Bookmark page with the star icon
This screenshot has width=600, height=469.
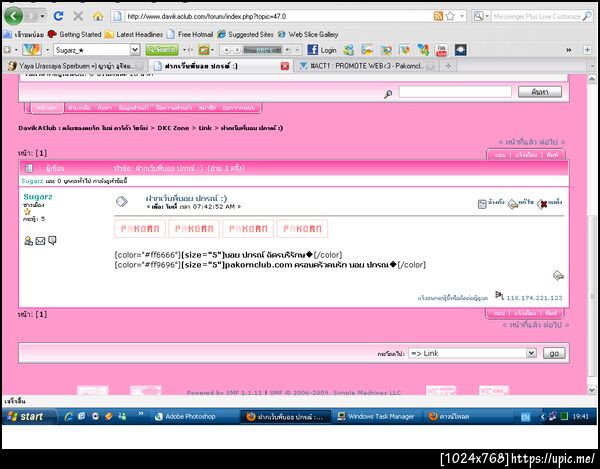click(x=450, y=16)
